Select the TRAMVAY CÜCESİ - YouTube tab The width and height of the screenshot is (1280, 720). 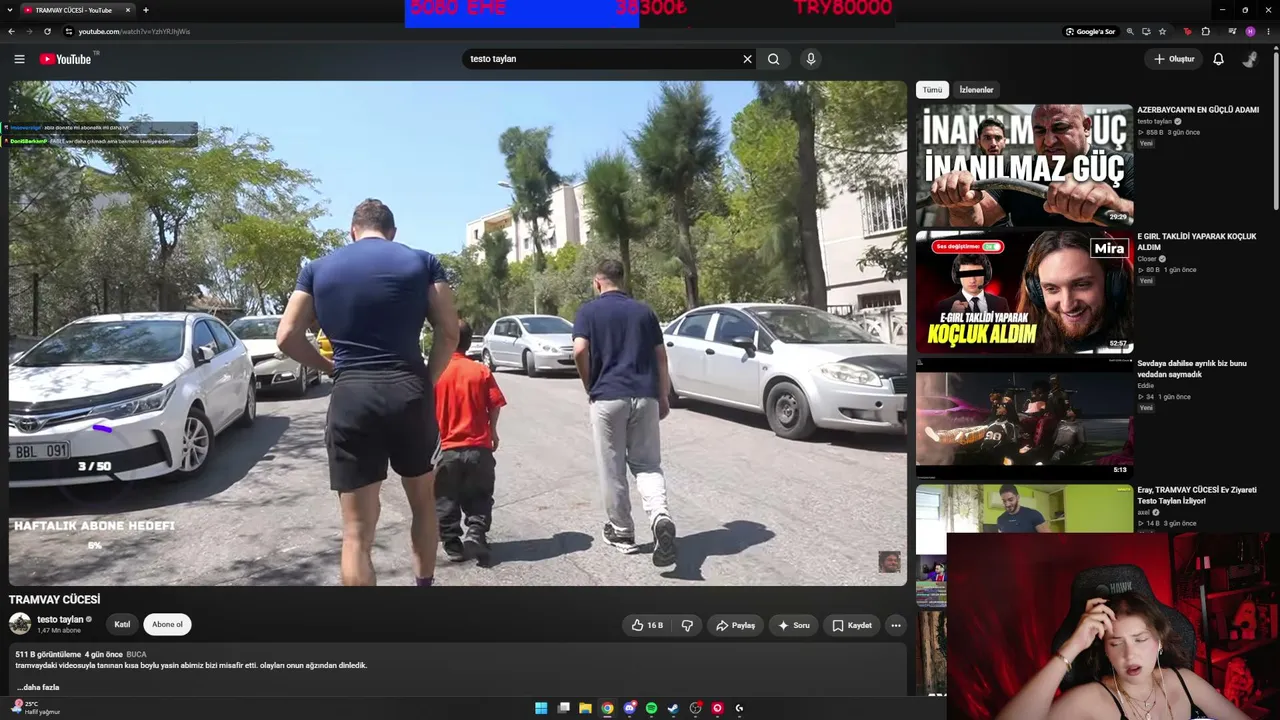pos(77,10)
